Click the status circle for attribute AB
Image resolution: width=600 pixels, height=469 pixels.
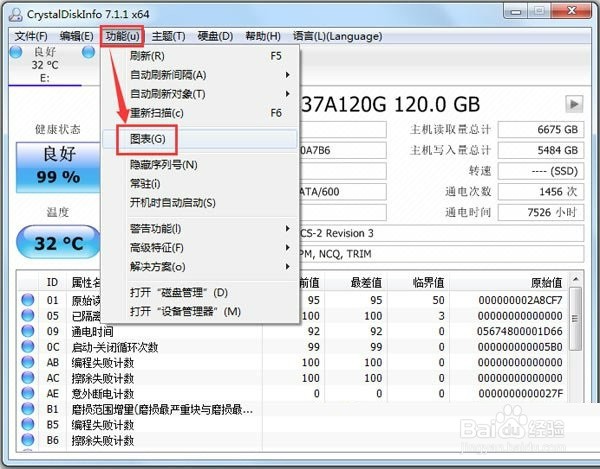[x=28, y=362]
